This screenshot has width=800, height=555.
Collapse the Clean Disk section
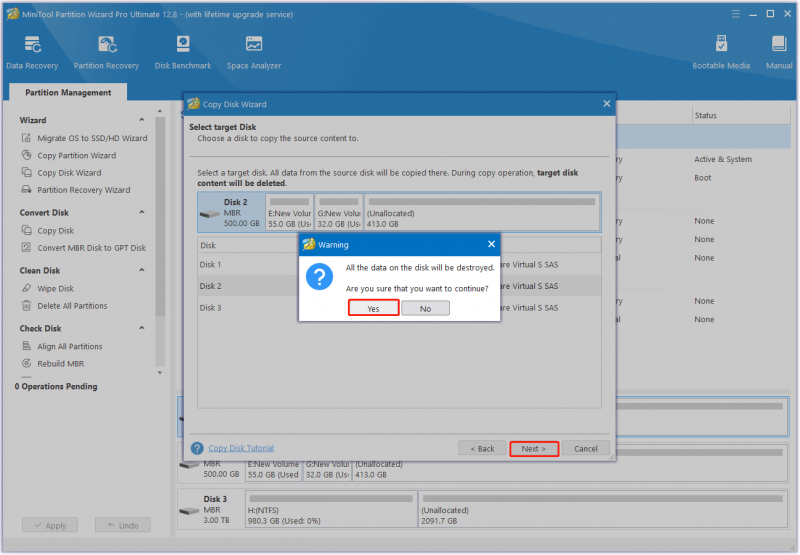click(x=142, y=270)
